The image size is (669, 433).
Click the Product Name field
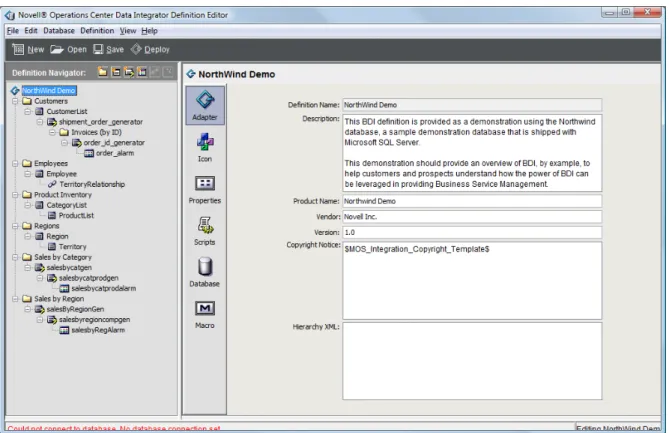472,201
